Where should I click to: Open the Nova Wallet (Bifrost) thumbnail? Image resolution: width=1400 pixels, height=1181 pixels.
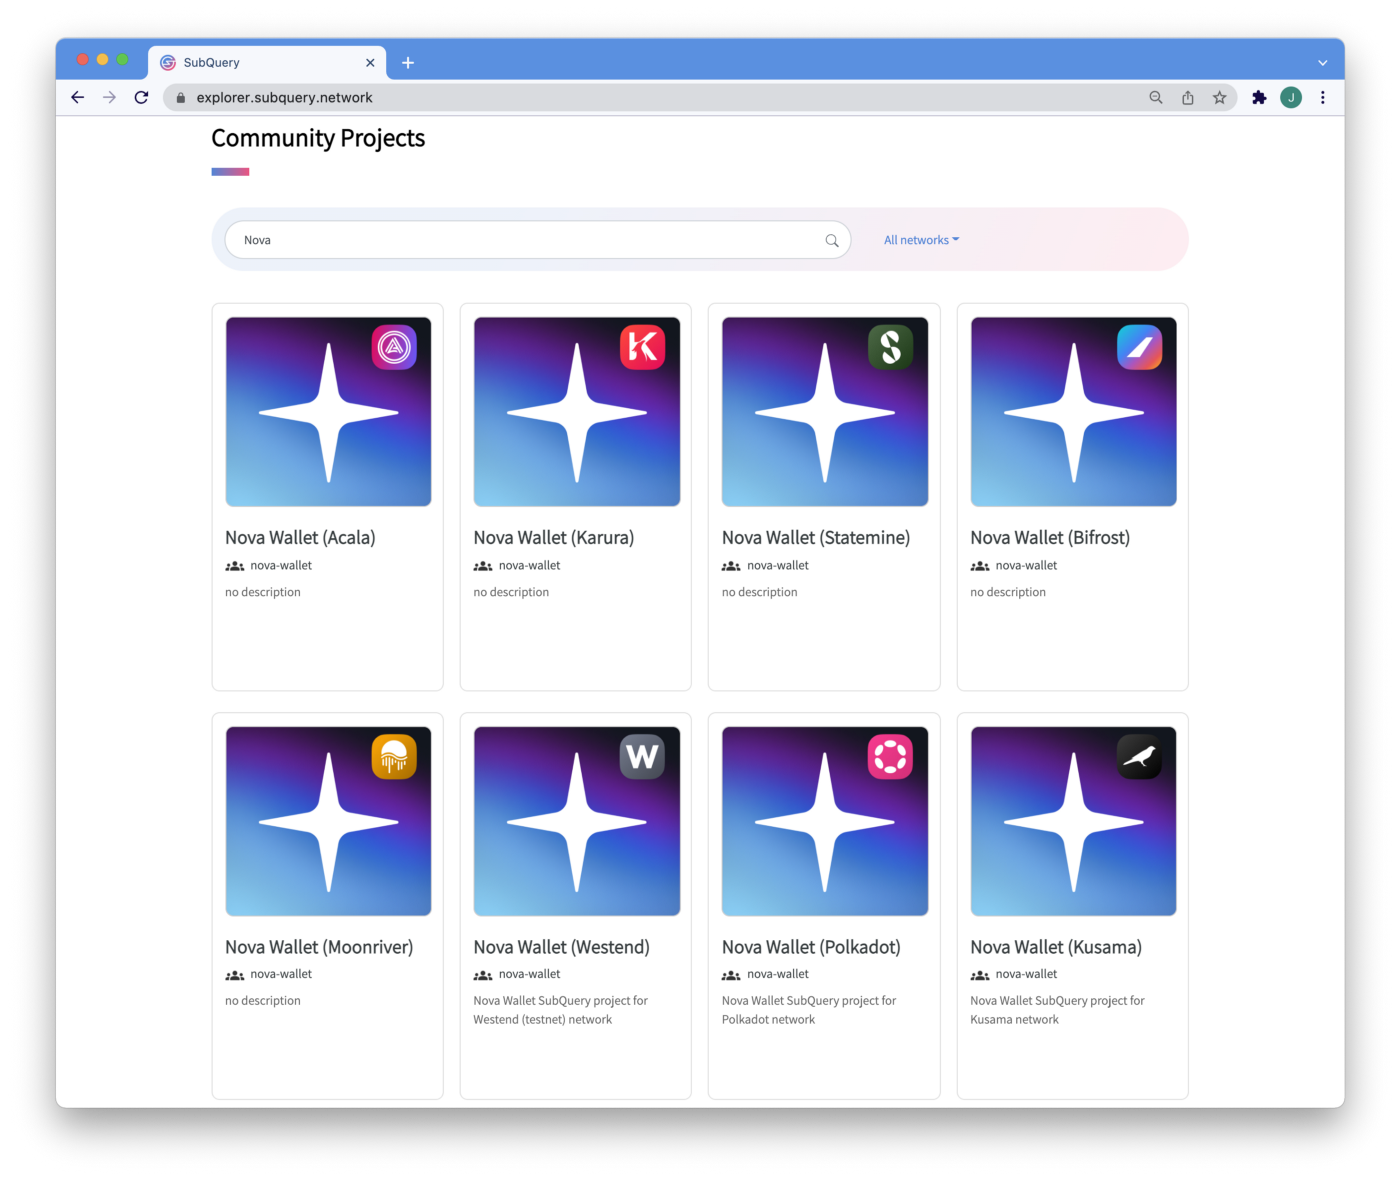pos(1073,411)
